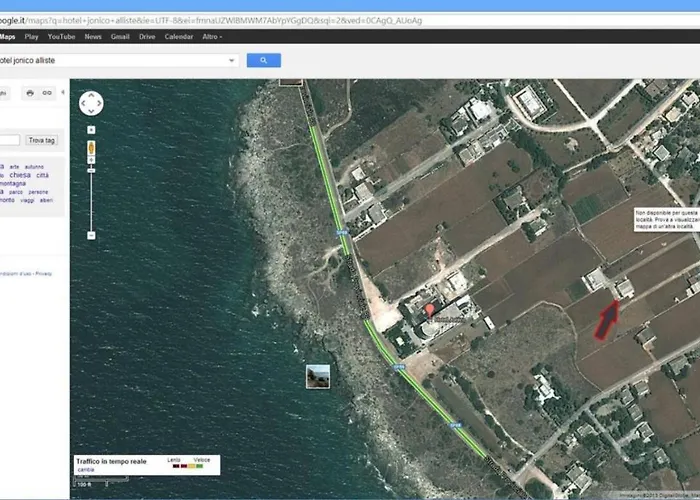
Task: Collapse the left side panel arrow
Action: [64, 93]
